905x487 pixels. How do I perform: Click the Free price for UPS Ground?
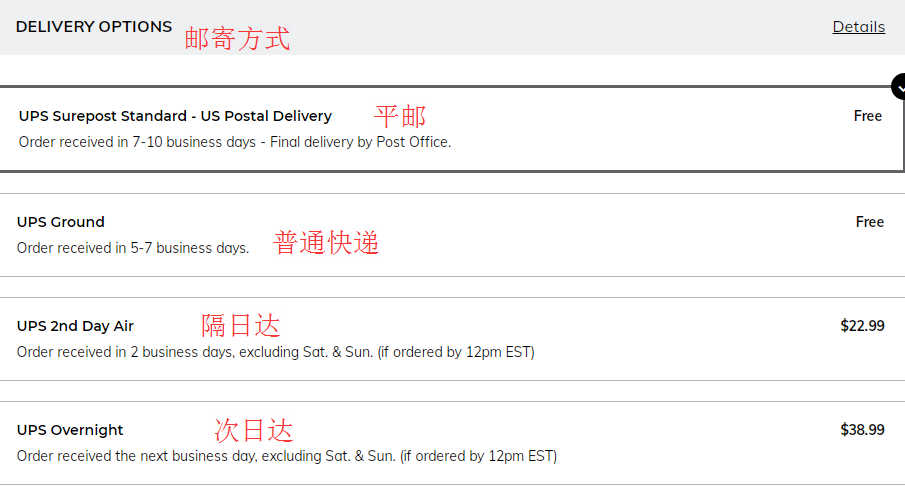coord(869,222)
